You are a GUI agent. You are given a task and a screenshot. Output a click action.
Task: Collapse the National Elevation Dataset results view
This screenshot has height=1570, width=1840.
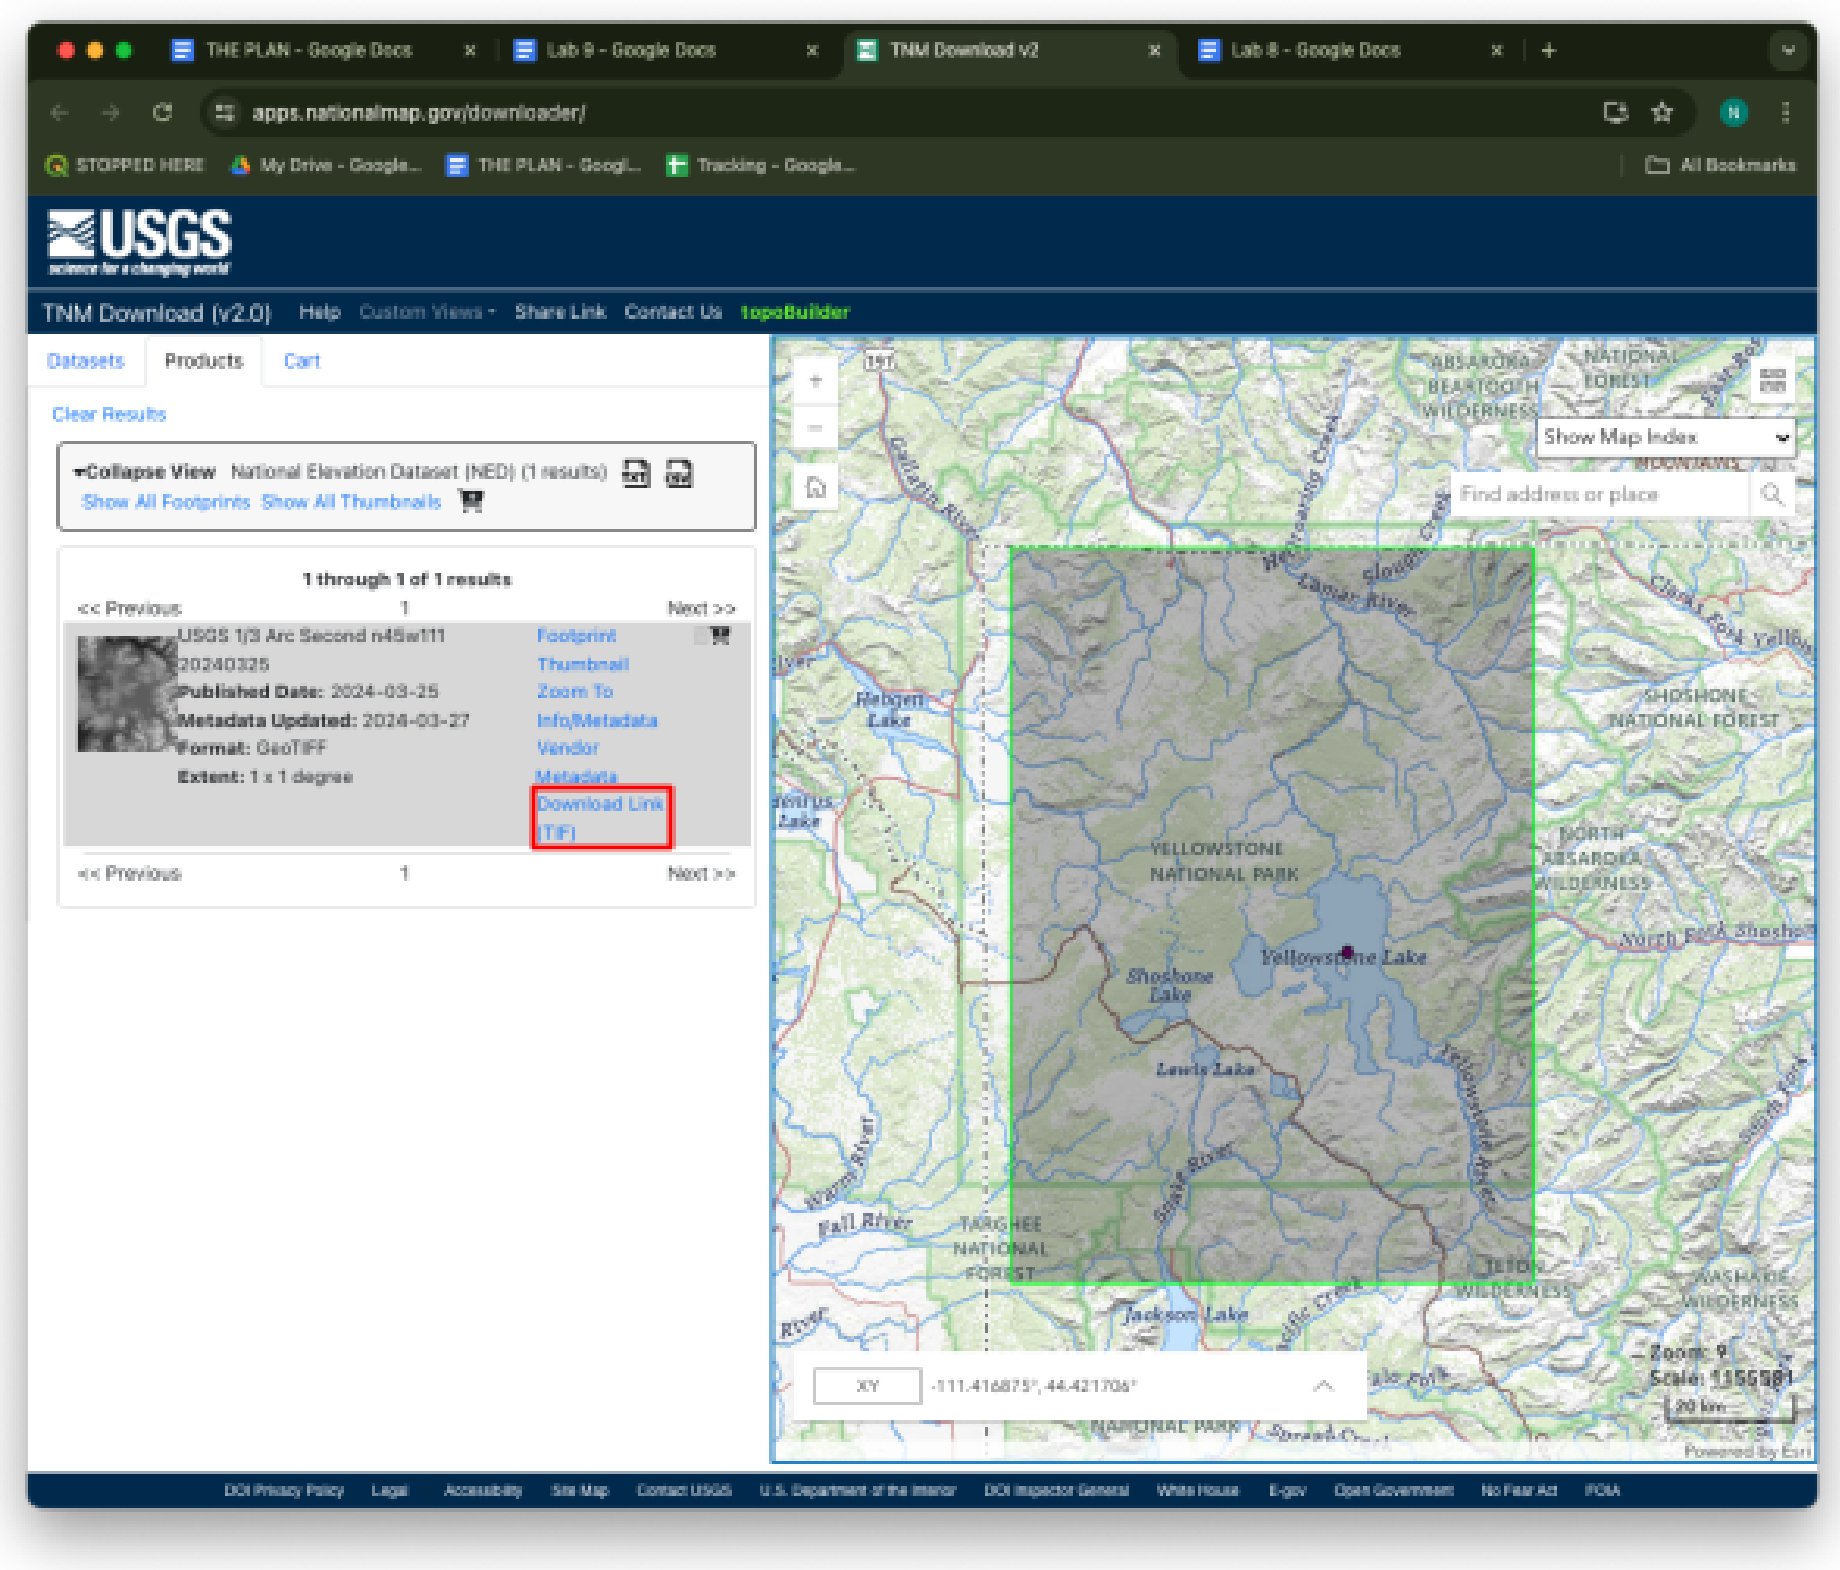(x=145, y=472)
